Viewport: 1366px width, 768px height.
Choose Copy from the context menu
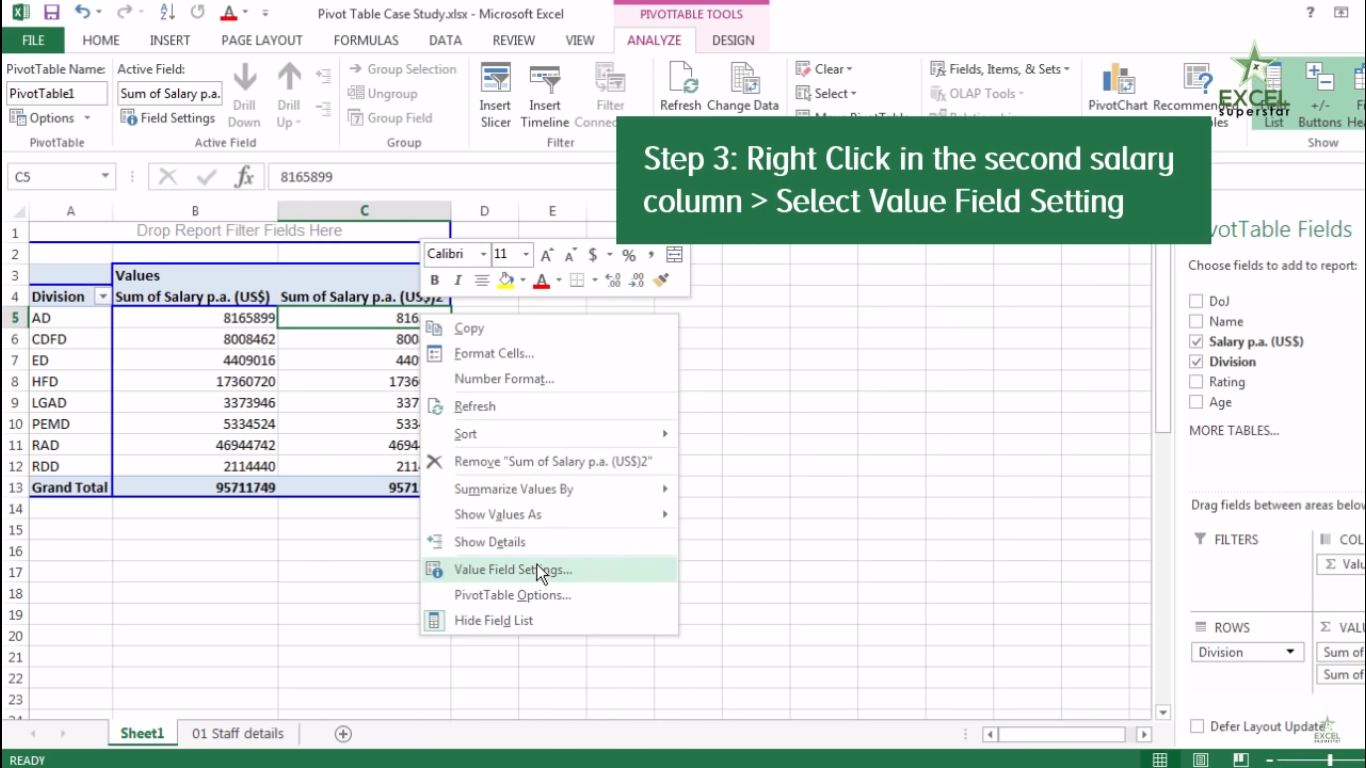coord(549,328)
